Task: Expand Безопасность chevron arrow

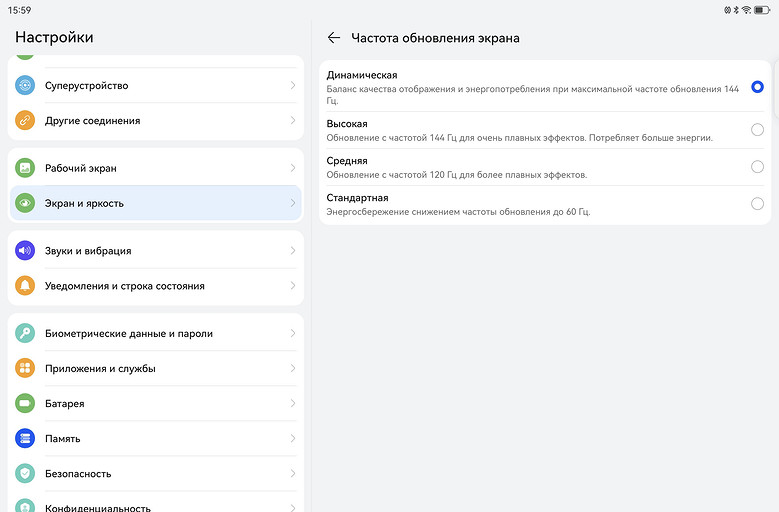Action: [x=292, y=474]
